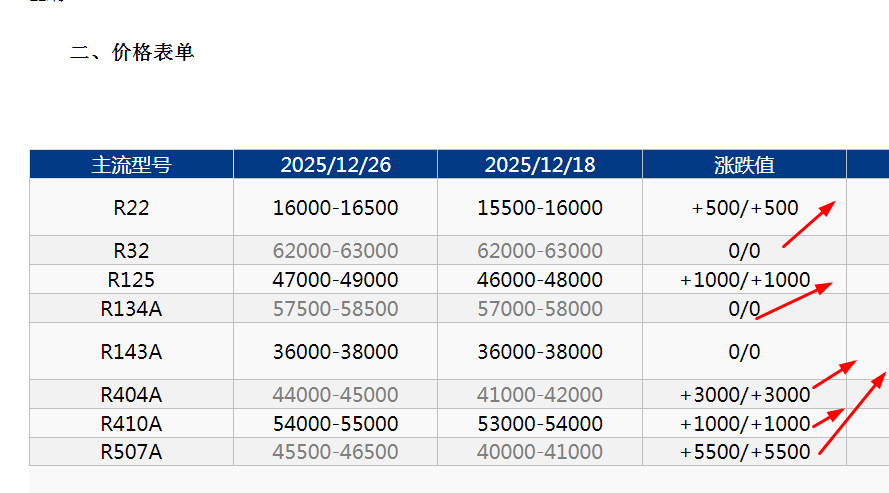Image resolution: width=889 pixels, height=493 pixels.
Task: Select the R32 price cell 62000-63000 under 12/26
Action: pyautogui.click(x=336, y=250)
